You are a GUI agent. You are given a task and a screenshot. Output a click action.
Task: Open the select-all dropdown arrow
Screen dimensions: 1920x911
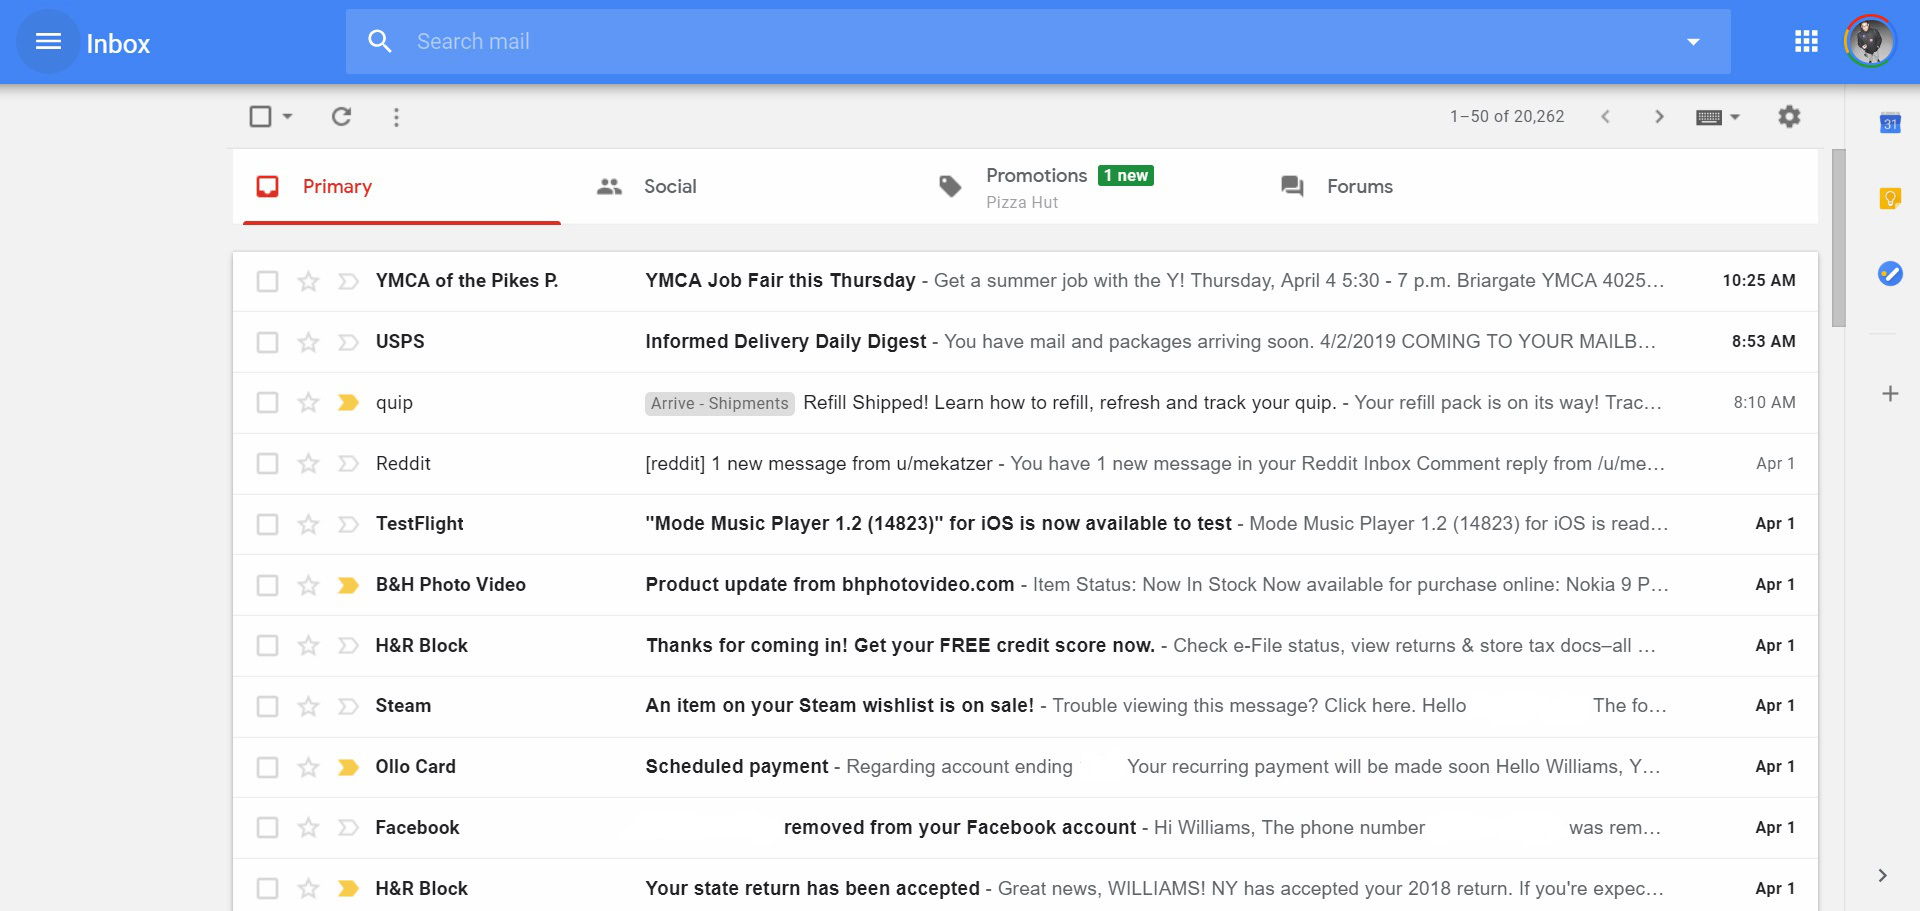tap(288, 117)
